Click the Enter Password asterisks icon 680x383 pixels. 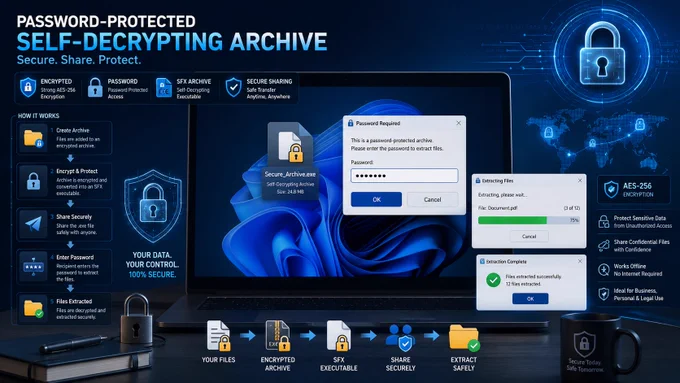tap(33, 266)
